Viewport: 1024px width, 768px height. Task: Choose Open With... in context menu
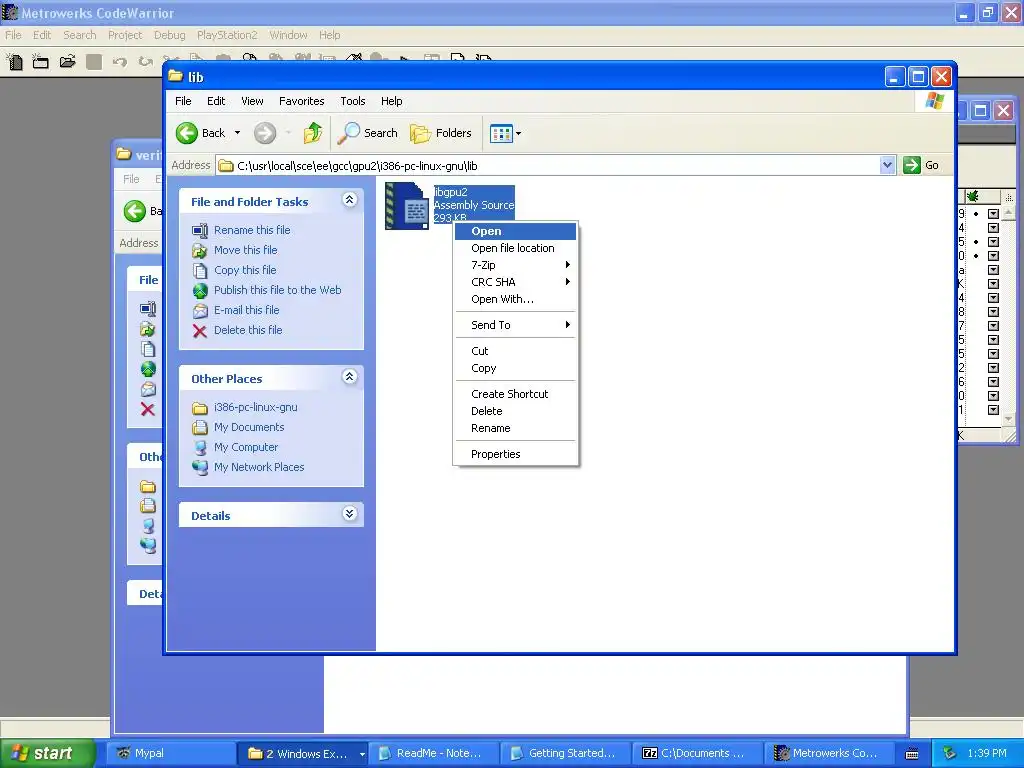[x=515, y=299]
